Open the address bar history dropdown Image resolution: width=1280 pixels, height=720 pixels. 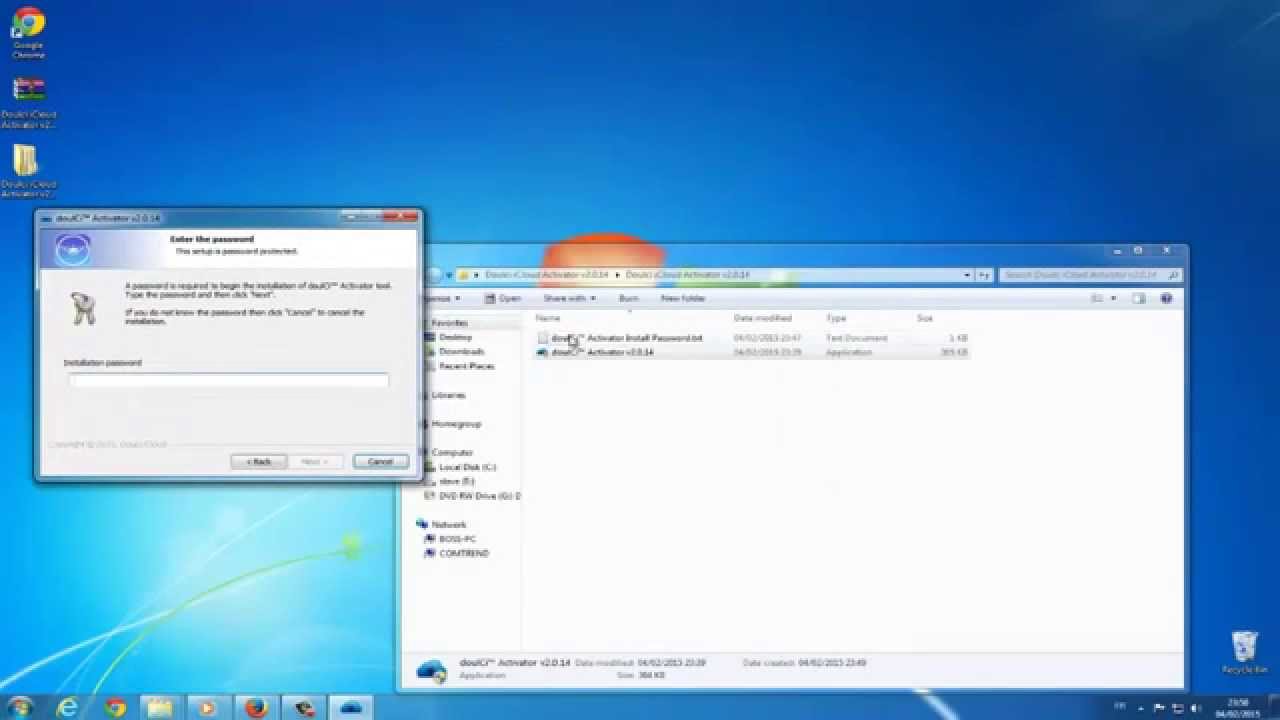[x=967, y=274]
